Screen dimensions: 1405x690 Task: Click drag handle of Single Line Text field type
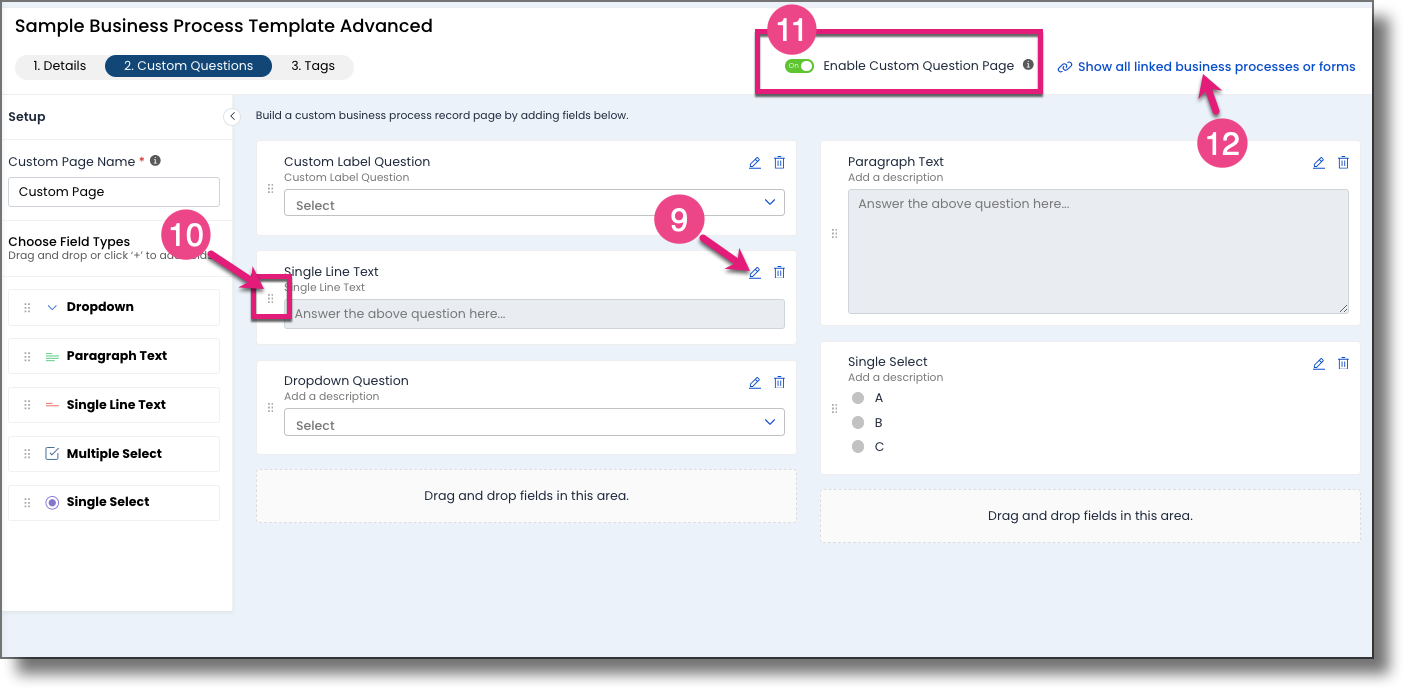pos(28,405)
